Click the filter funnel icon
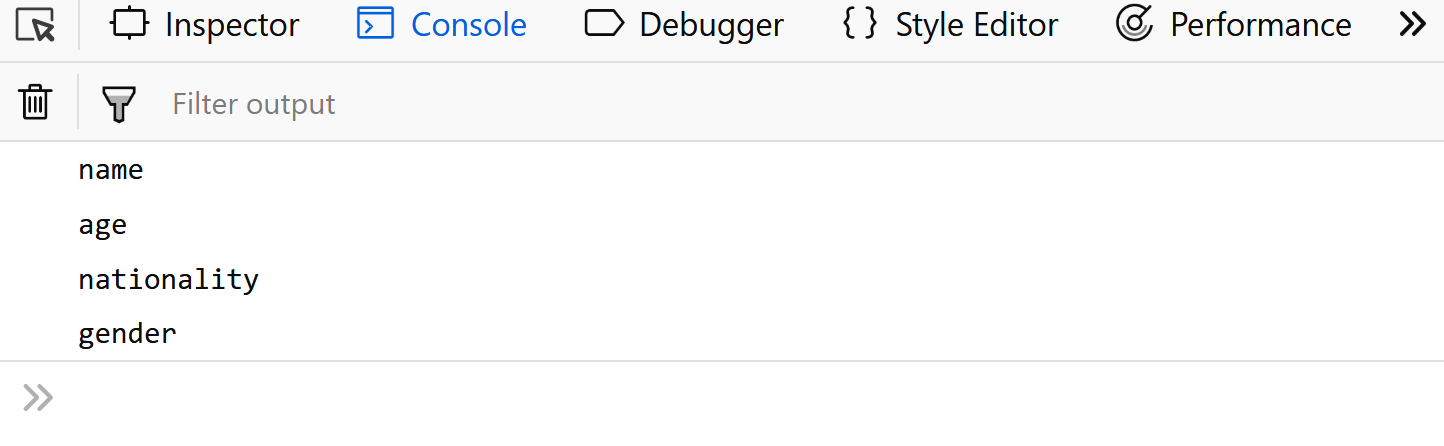This screenshot has height=446, width=1444. pos(119,103)
